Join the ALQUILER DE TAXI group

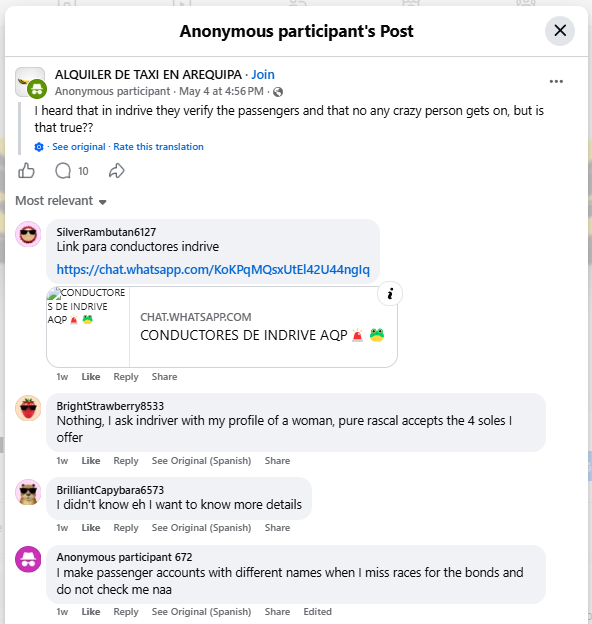coord(263,74)
